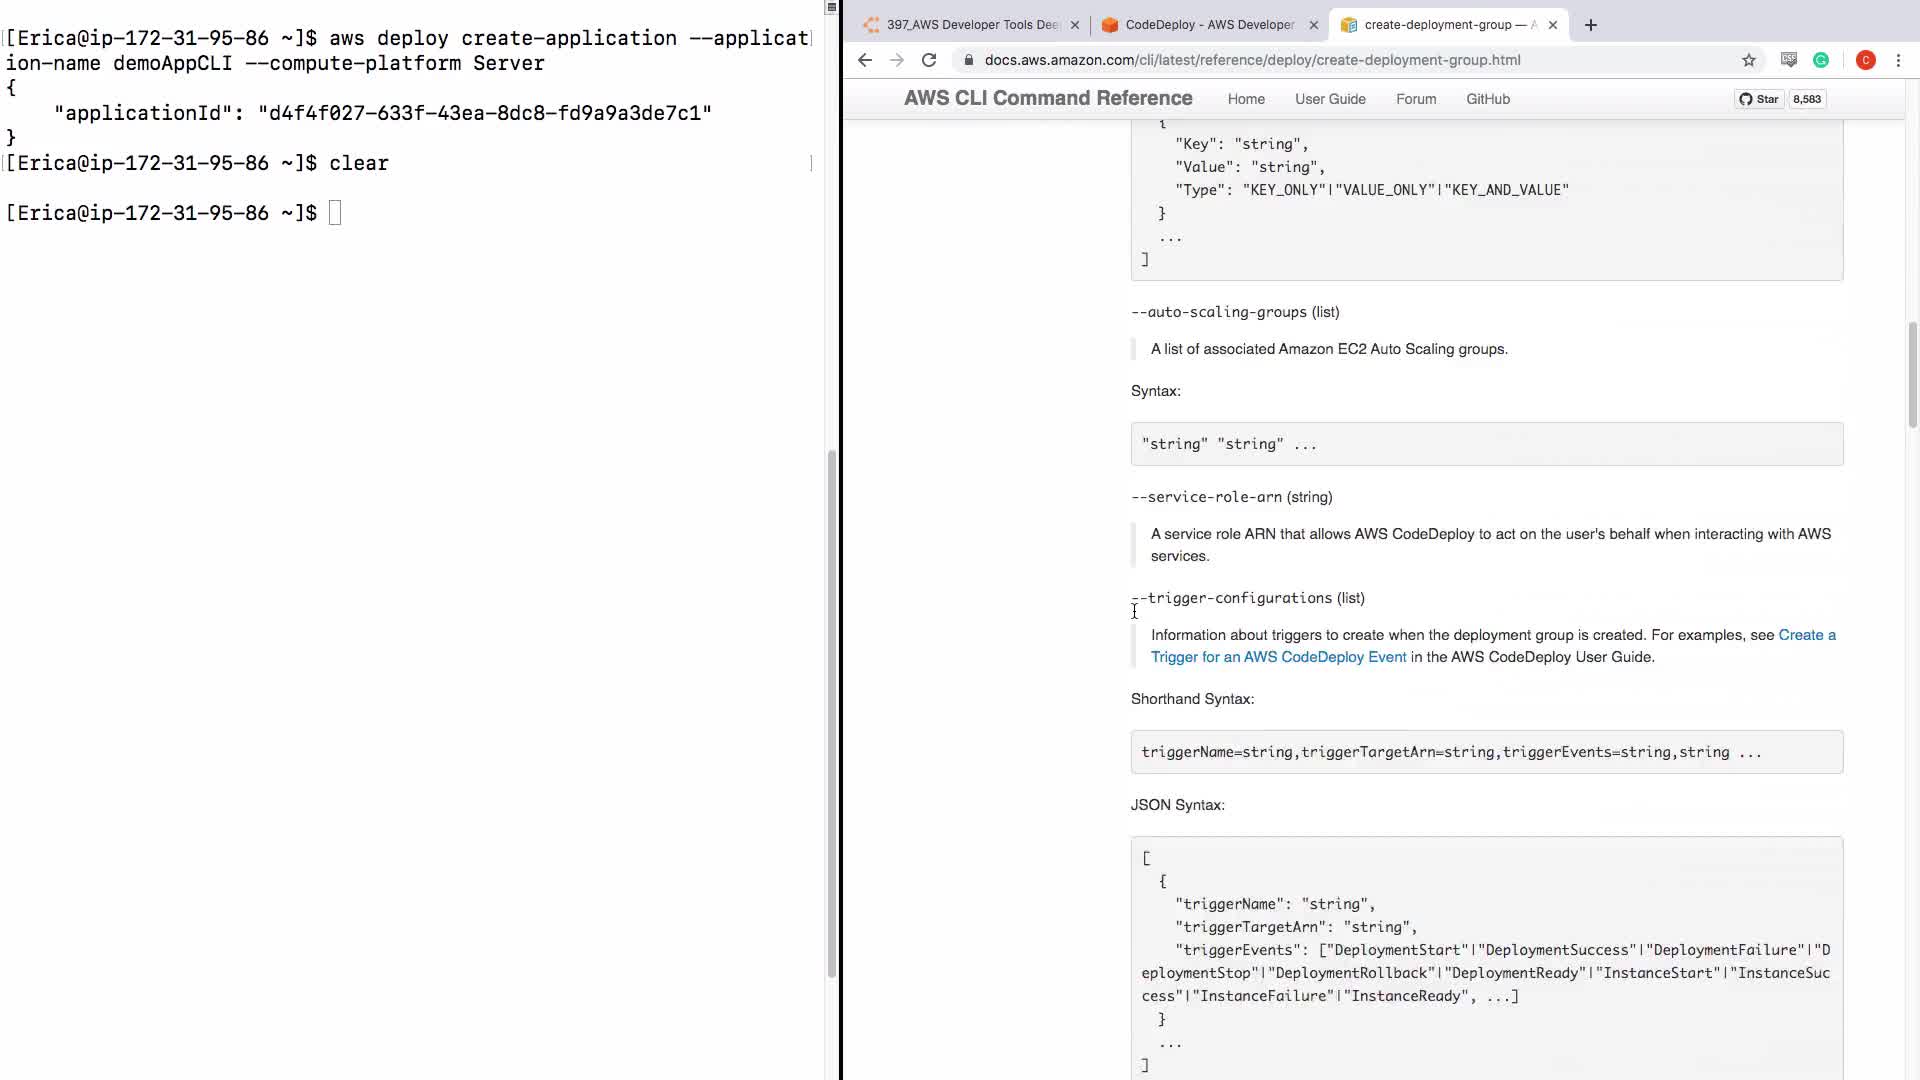This screenshot has height=1080, width=1920.
Task: Click the site lock security icon
Action: [968, 60]
